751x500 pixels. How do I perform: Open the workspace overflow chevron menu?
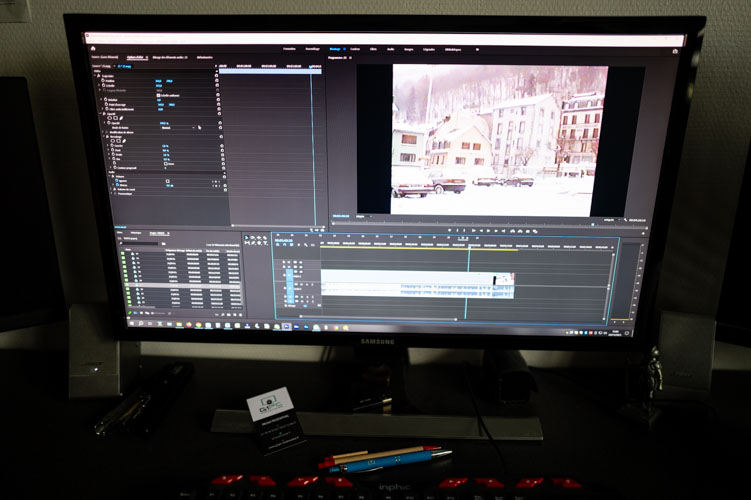pyautogui.click(x=477, y=49)
